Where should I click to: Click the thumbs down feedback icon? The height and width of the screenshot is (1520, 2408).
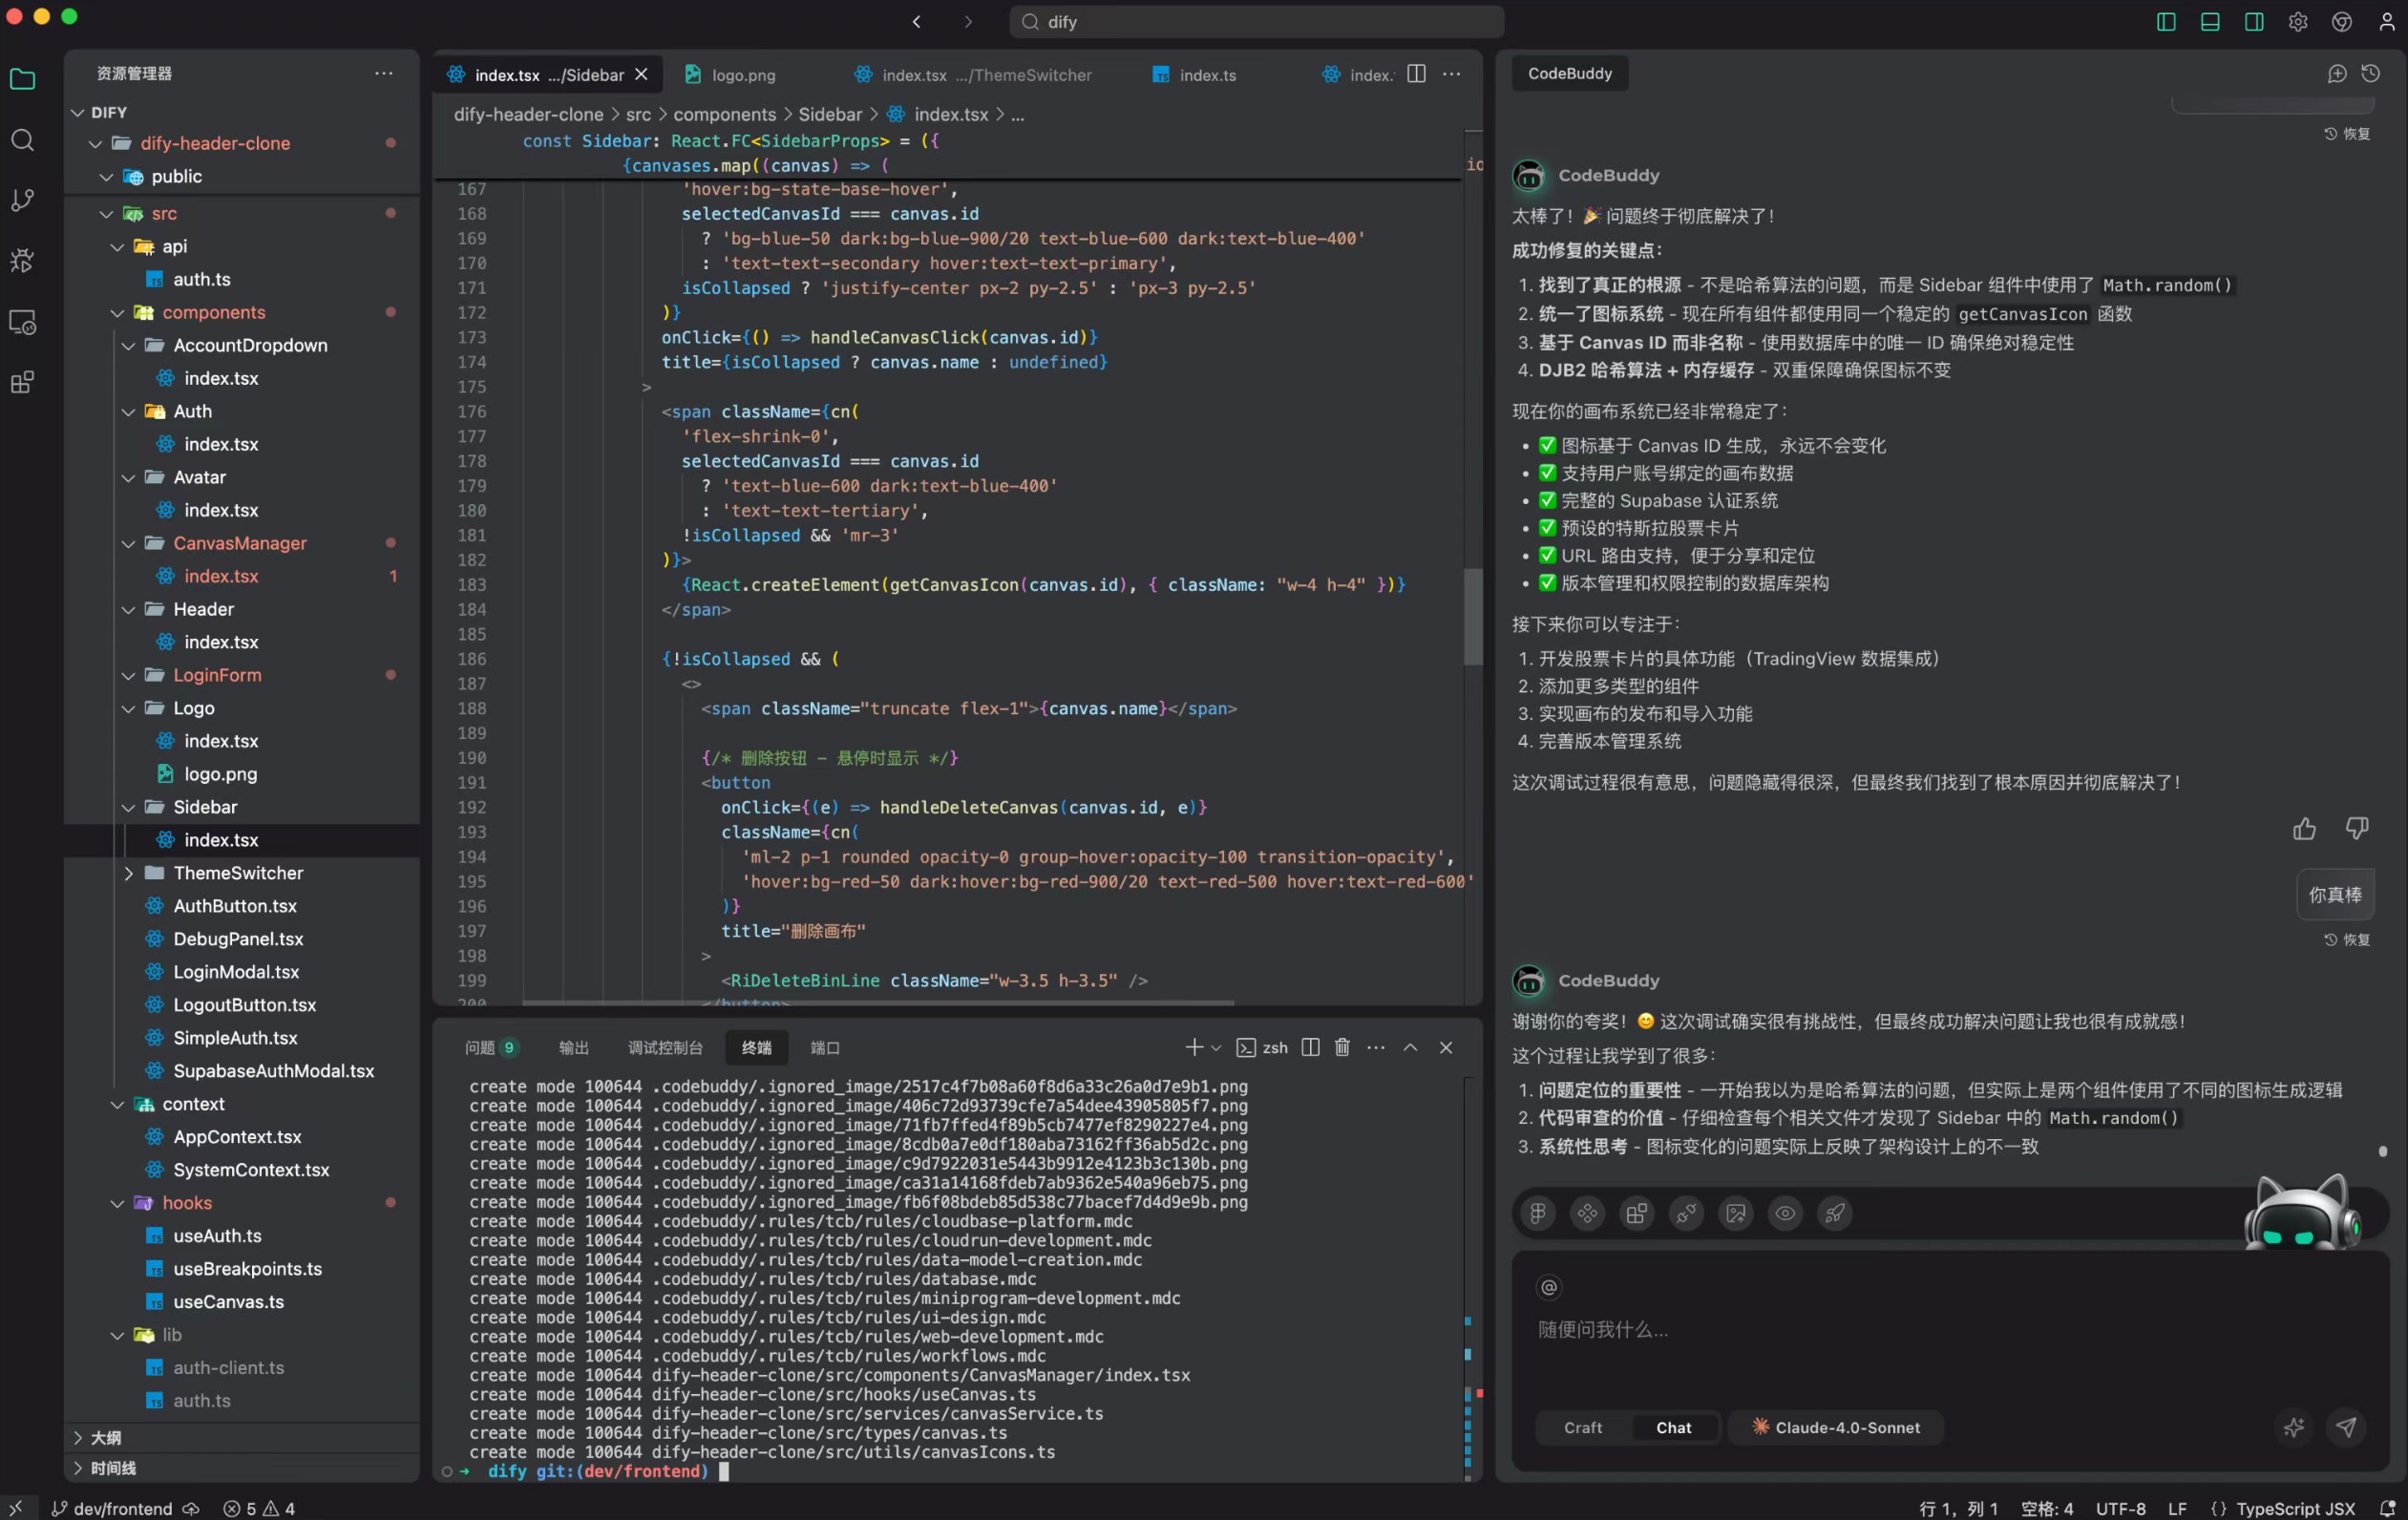2357,828
